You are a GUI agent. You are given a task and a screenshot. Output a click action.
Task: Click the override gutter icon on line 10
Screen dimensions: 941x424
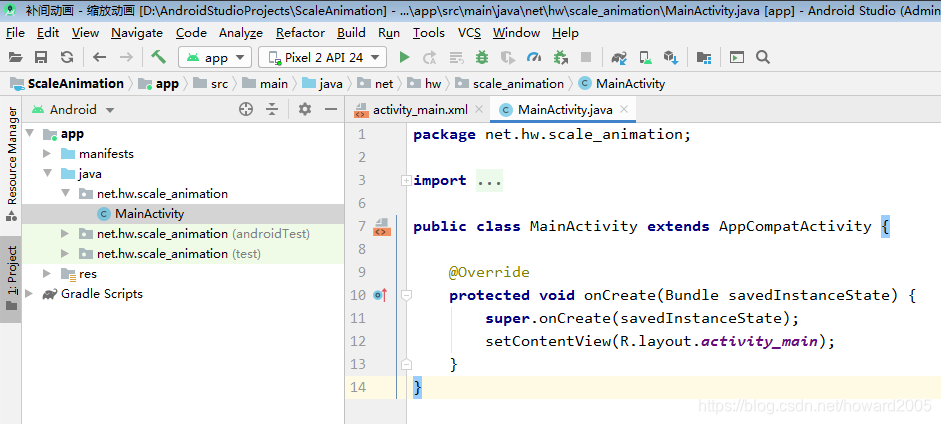(380, 294)
